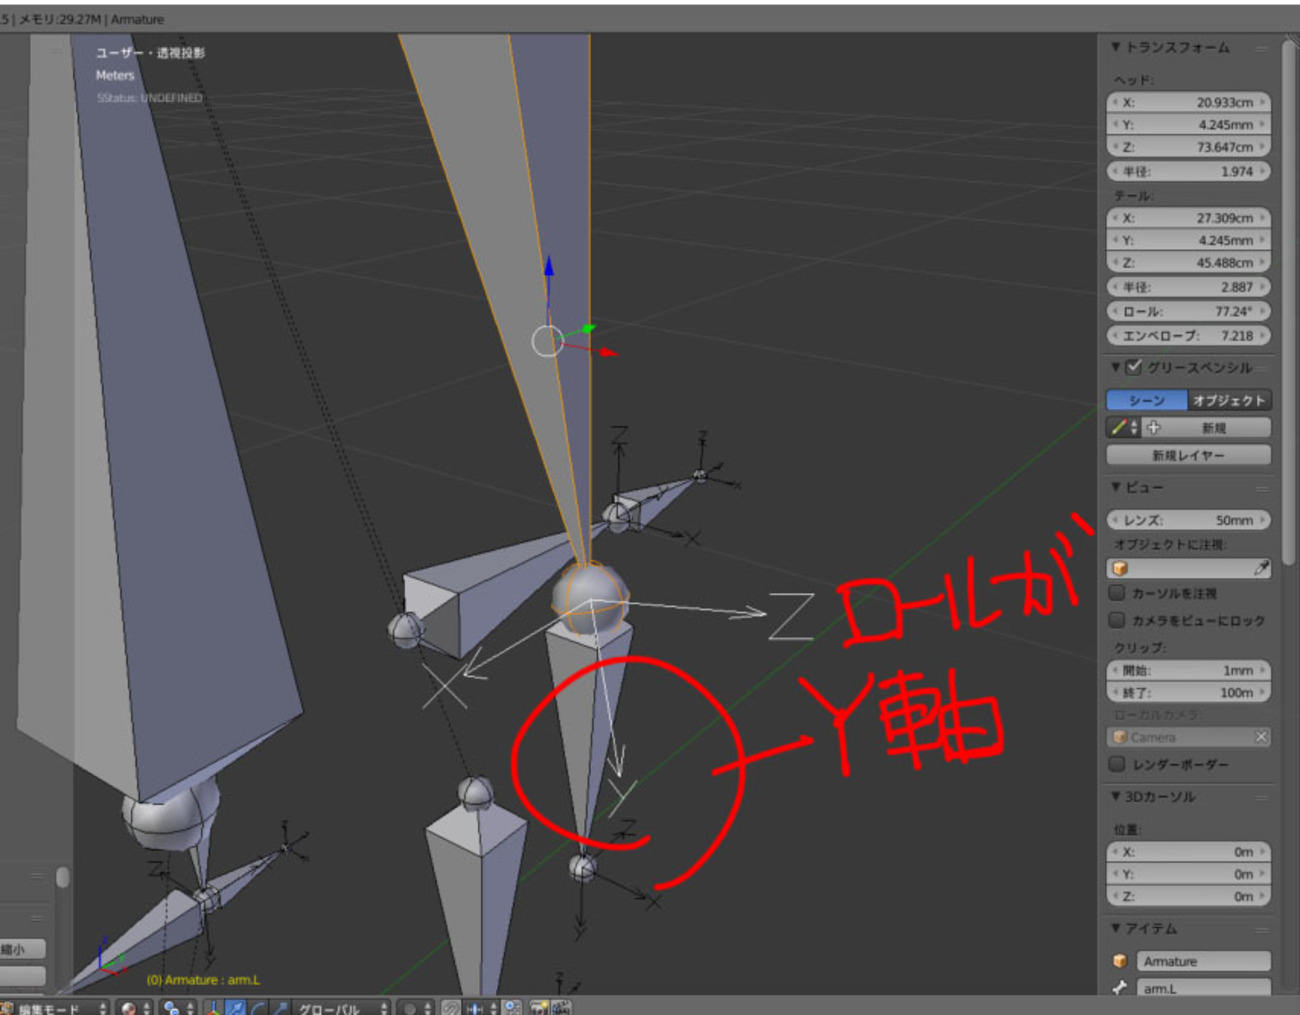Click the red X-axis manipulator arrow
This screenshot has width=1300, height=1015.
pyautogui.click(x=607, y=352)
